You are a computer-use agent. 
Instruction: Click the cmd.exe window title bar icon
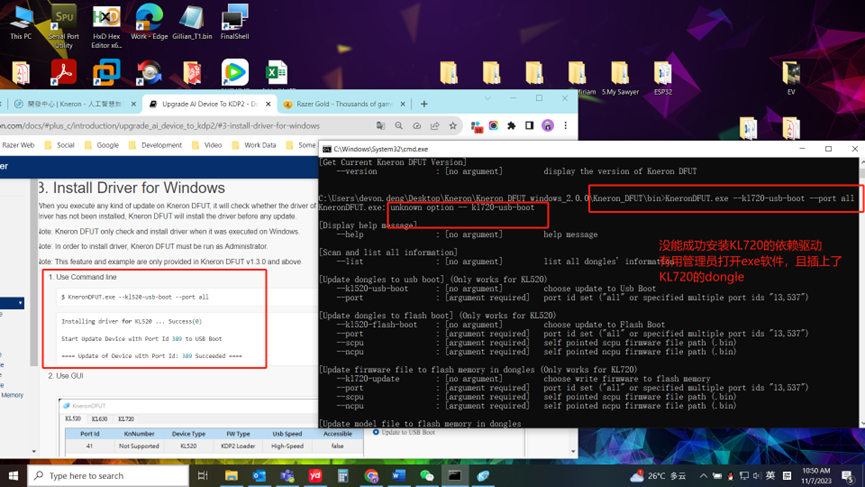click(327, 149)
